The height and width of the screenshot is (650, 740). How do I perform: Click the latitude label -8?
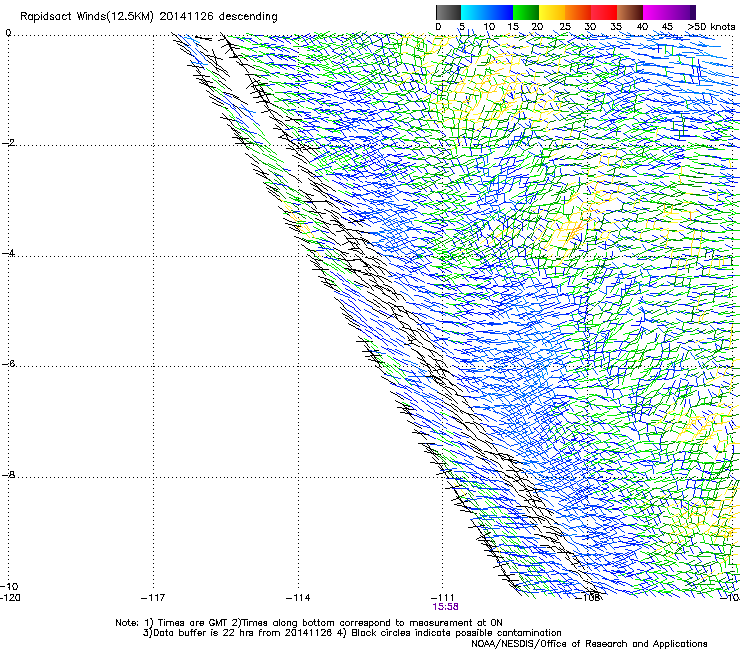pos(8,475)
